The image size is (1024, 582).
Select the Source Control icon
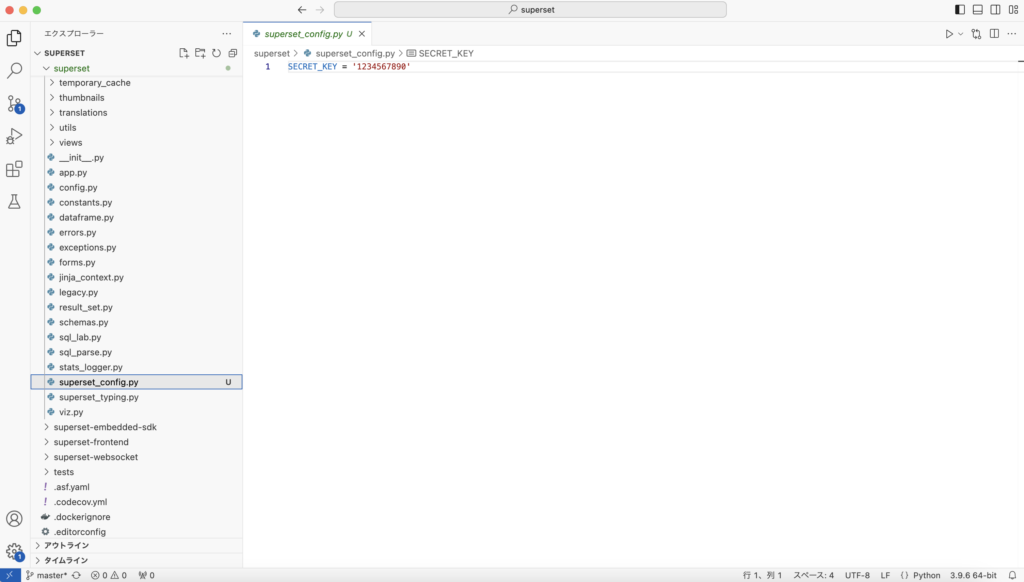[14, 103]
